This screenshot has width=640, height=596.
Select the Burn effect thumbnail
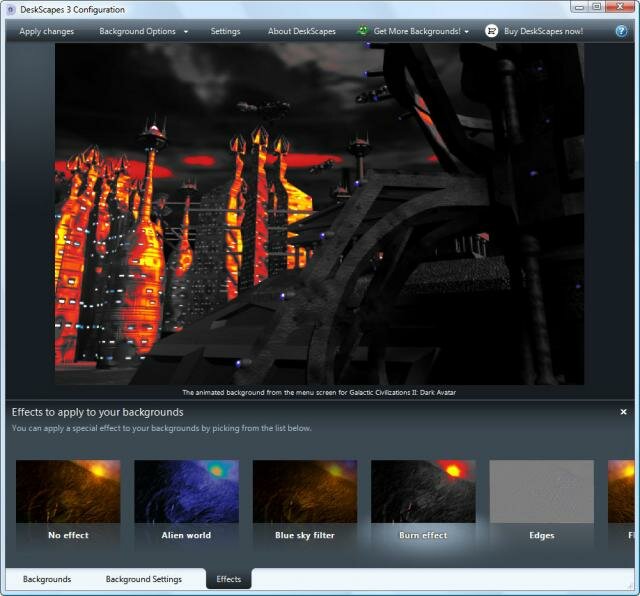[x=423, y=491]
